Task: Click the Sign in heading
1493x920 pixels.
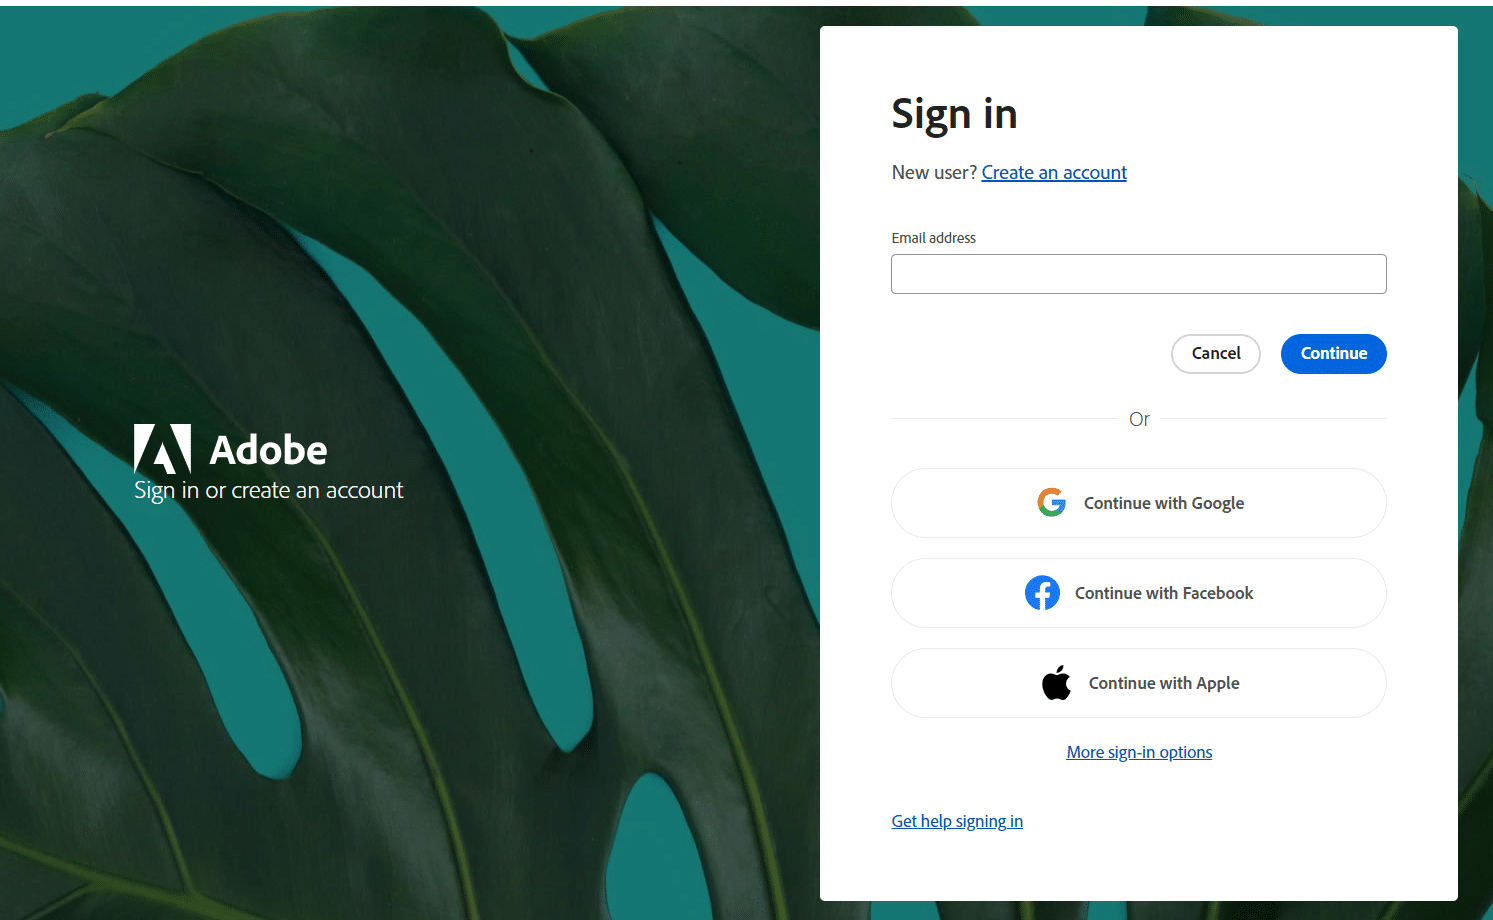Action: click(954, 115)
